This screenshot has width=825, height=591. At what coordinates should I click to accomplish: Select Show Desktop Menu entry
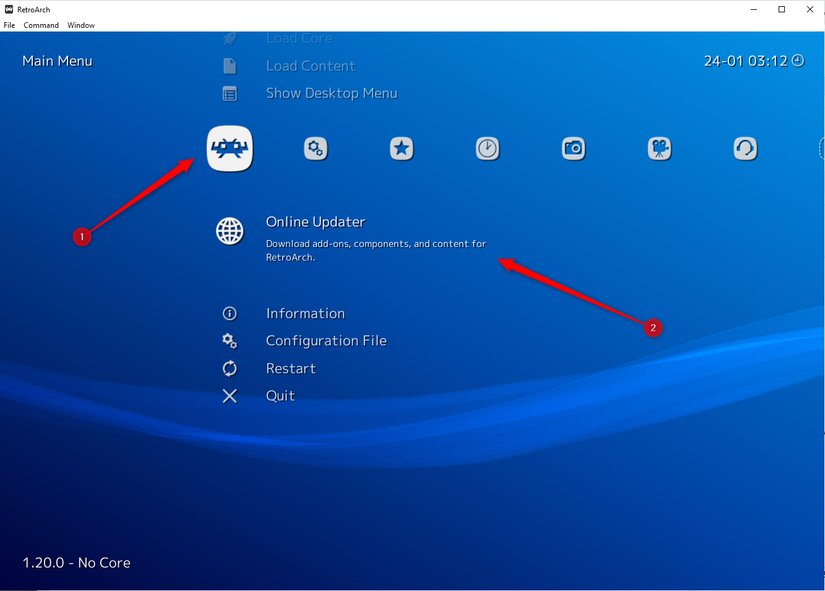[x=331, y=93]
